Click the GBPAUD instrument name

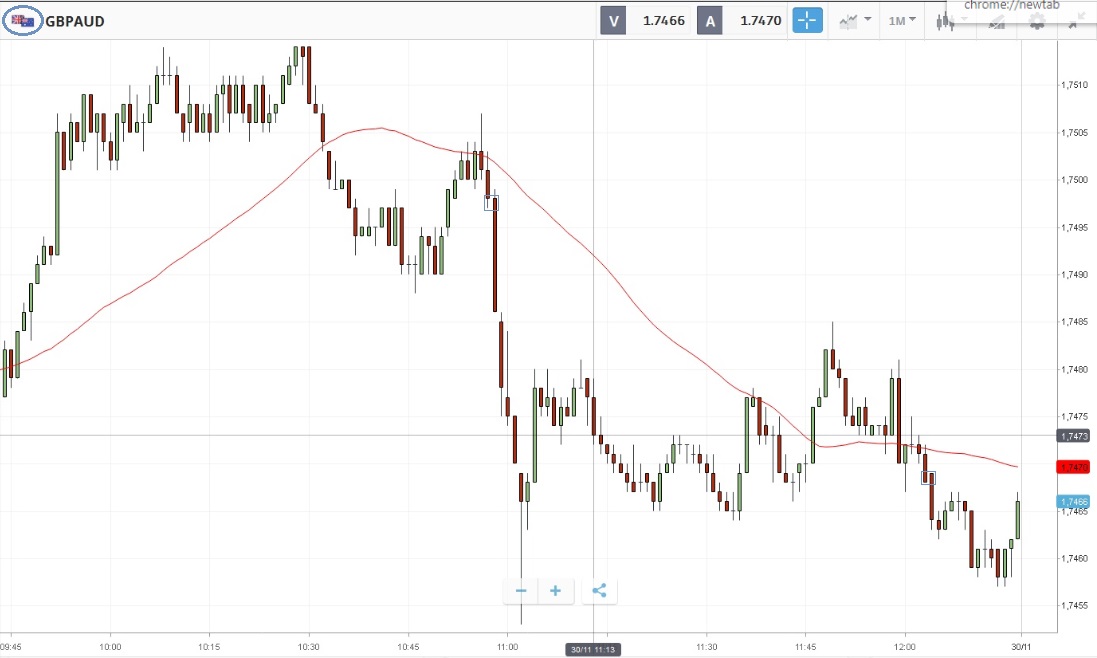tap(75, 21)
